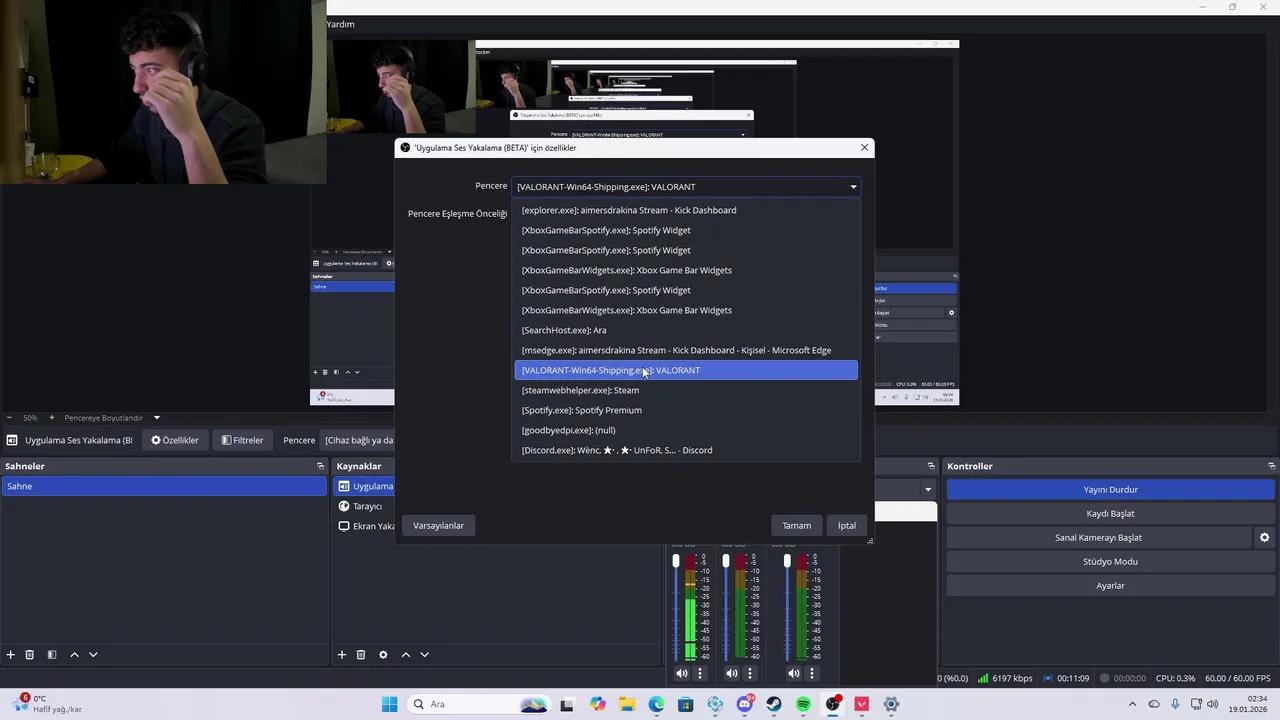Screen dimensions: 1280x720
Task: Mute the middle audio mixer channel
Action: pyautogui.click(x=732, y=674)
